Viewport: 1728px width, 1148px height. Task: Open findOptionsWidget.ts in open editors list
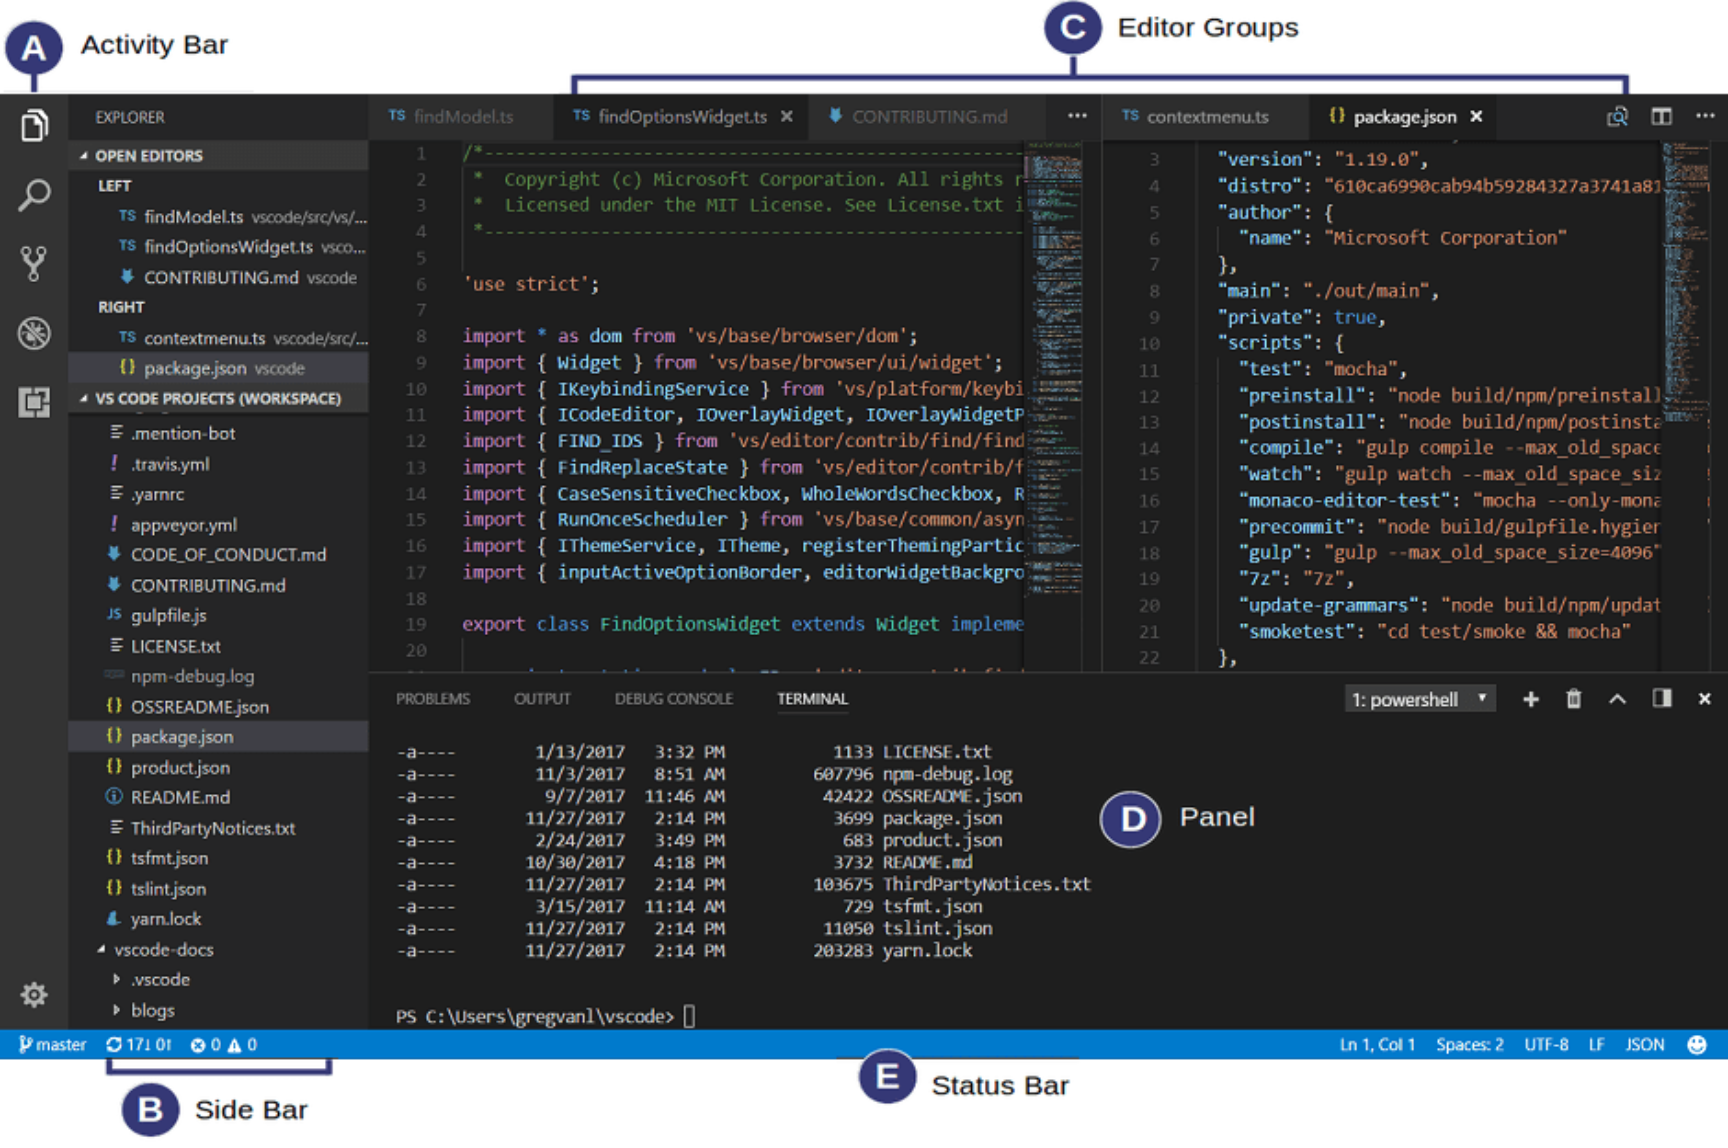click(218, 247)
